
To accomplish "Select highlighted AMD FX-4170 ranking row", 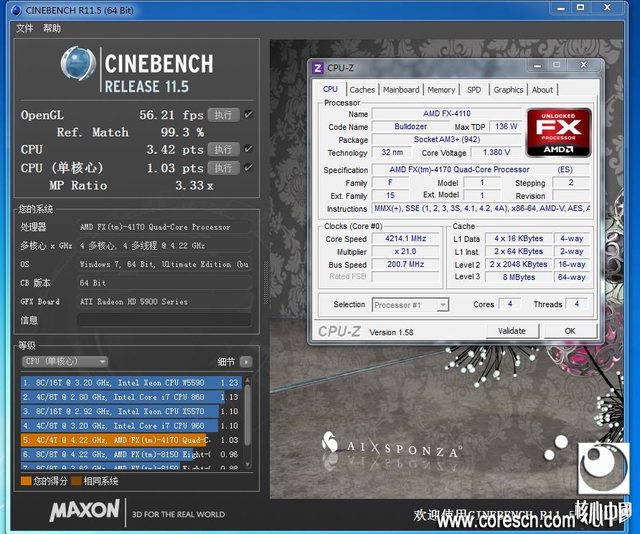I will coord(131,440).
